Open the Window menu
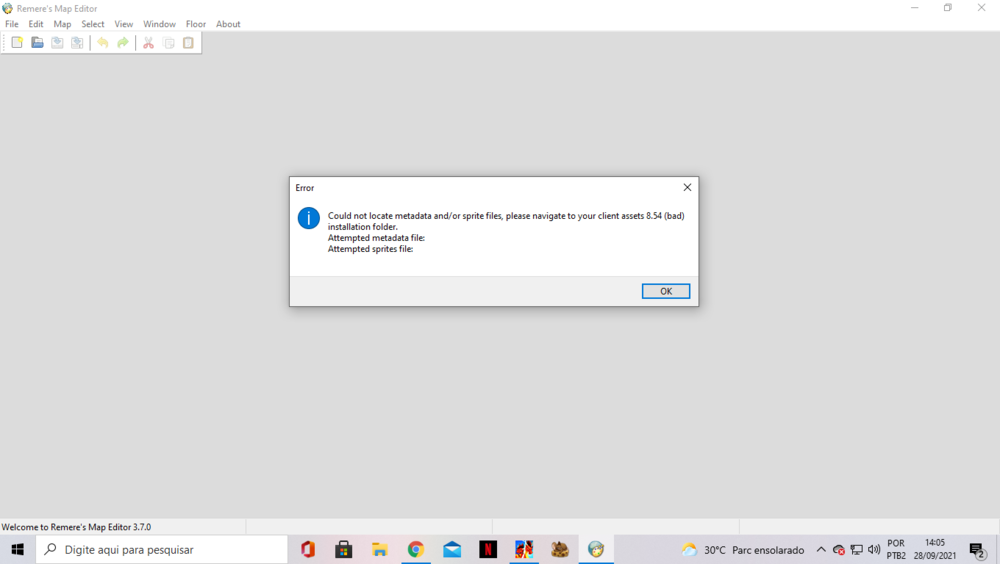1000x564 pixels. tap(159, 24)
